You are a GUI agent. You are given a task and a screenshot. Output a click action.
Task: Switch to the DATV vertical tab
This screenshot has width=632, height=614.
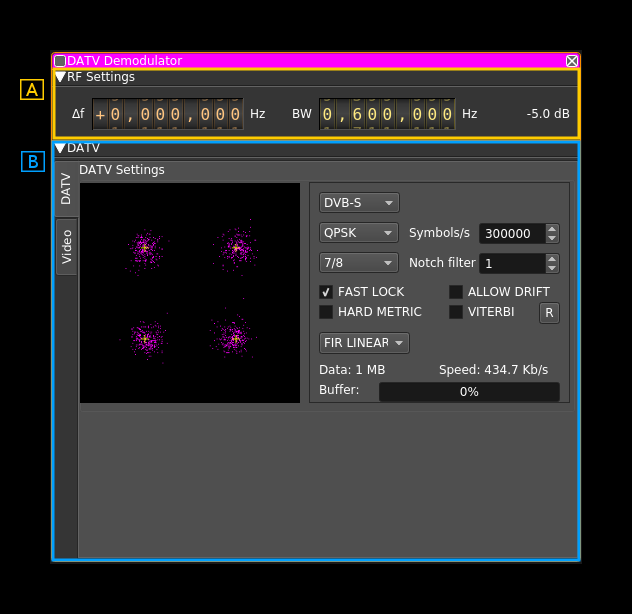(66, 189)
